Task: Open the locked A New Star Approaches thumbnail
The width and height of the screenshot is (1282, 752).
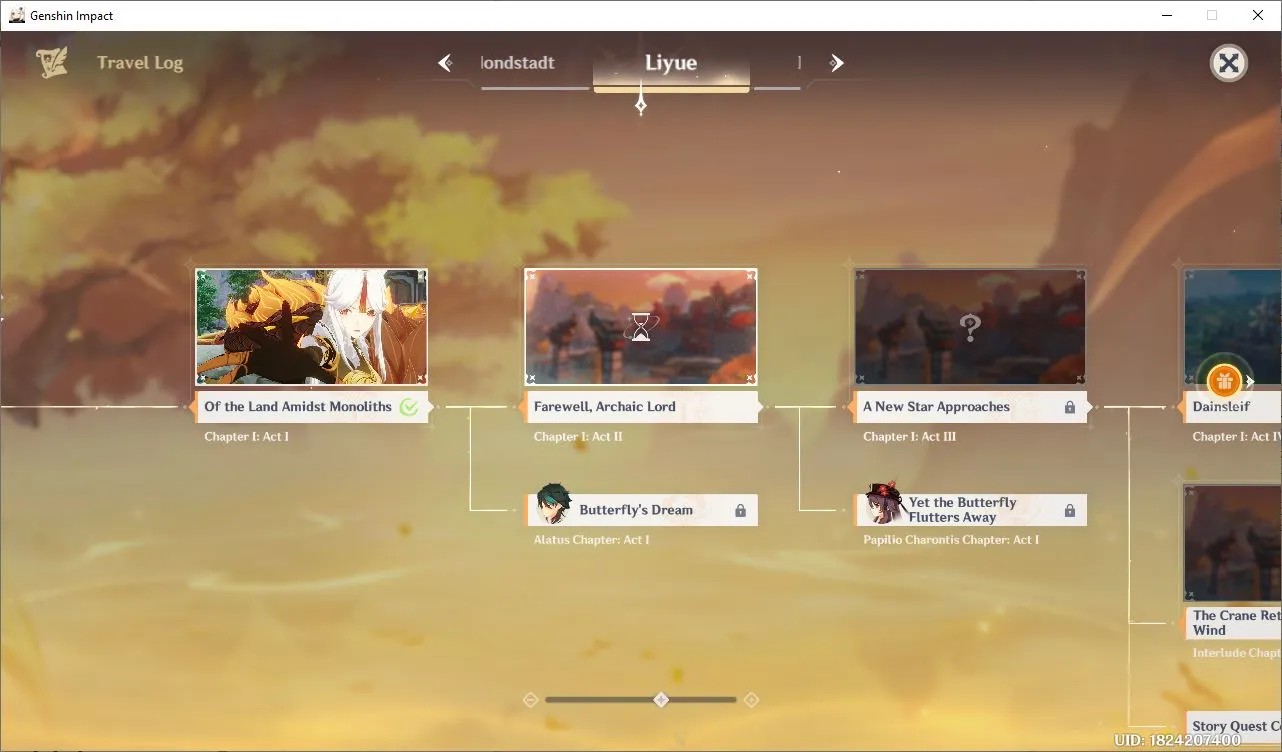Action: tap(970, 327)
